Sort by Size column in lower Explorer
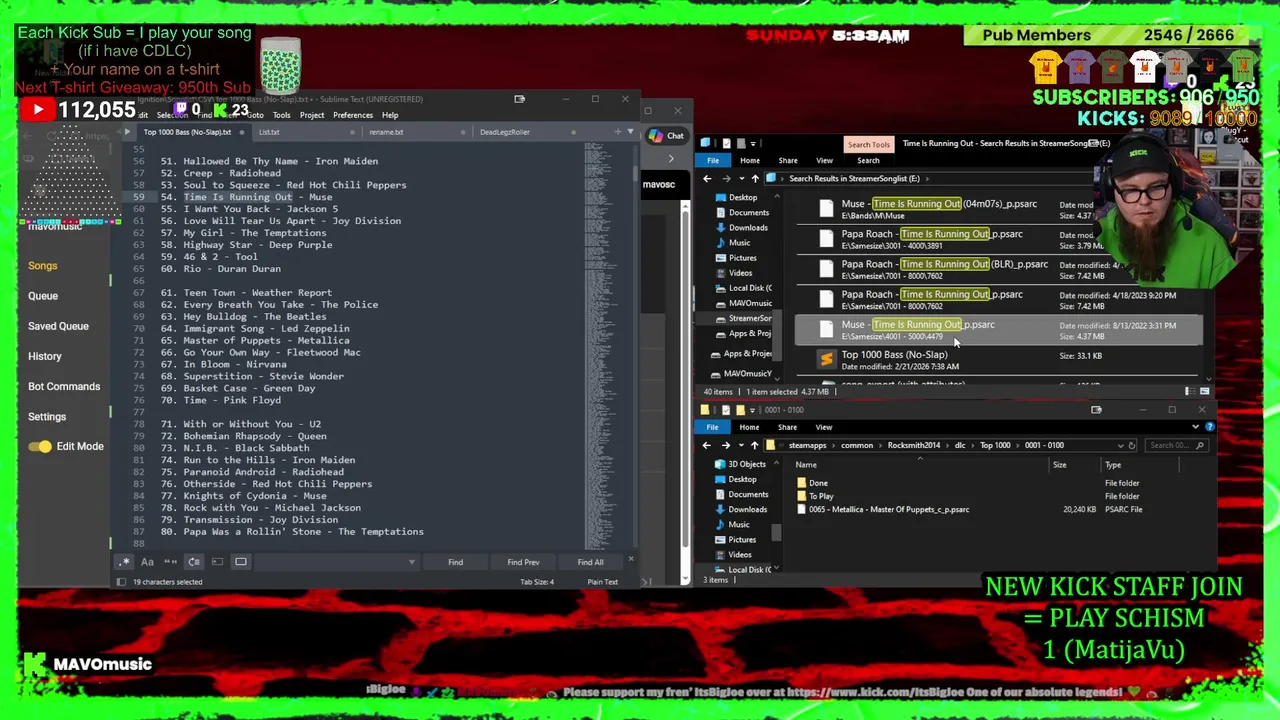Image resolution: width=1280 pixels, height=720 pixels. (1059, 465)
